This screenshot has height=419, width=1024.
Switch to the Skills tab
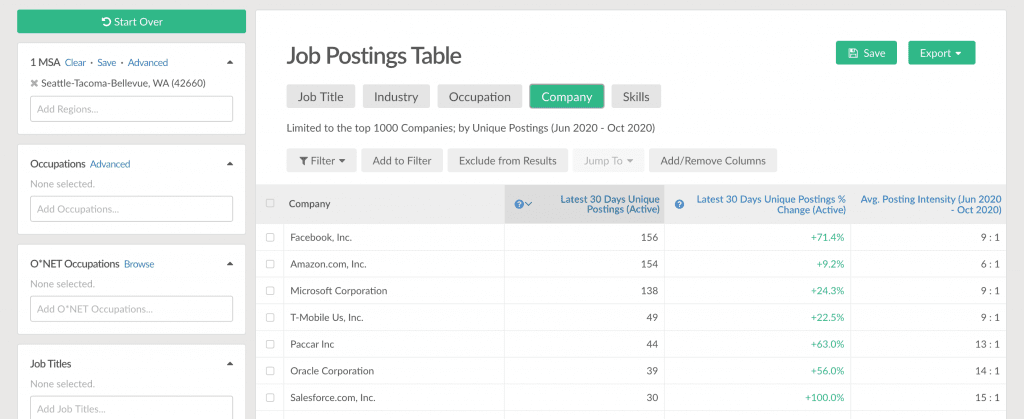(635, 97)
